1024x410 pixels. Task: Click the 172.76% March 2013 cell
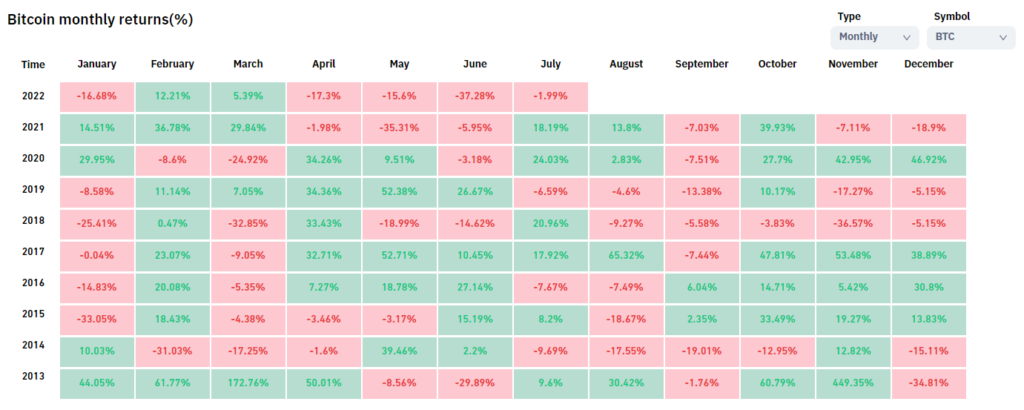248,383
